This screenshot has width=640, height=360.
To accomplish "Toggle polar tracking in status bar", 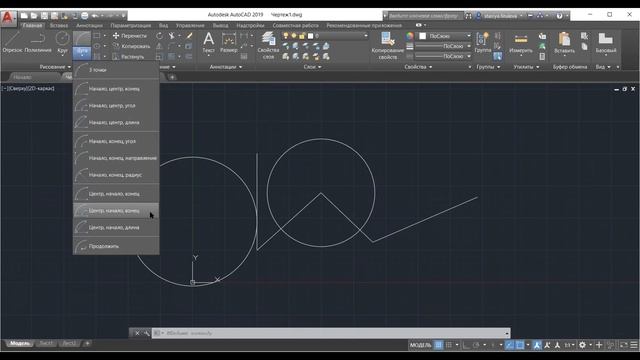I will pyautogui.click(x=476, y=345).
